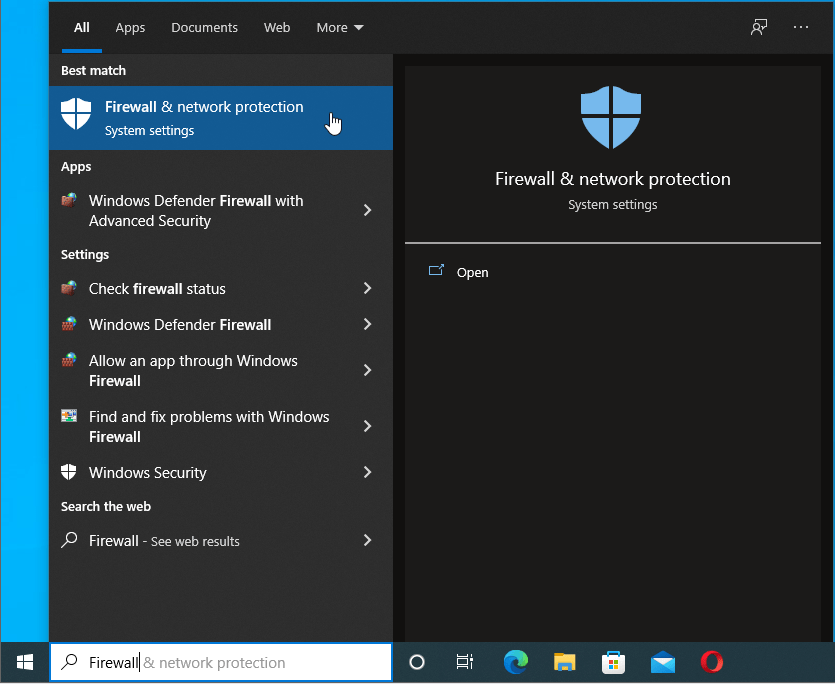Open the three-dot options menu
This screenshot has height=684, width=835.
pos(801,27)
